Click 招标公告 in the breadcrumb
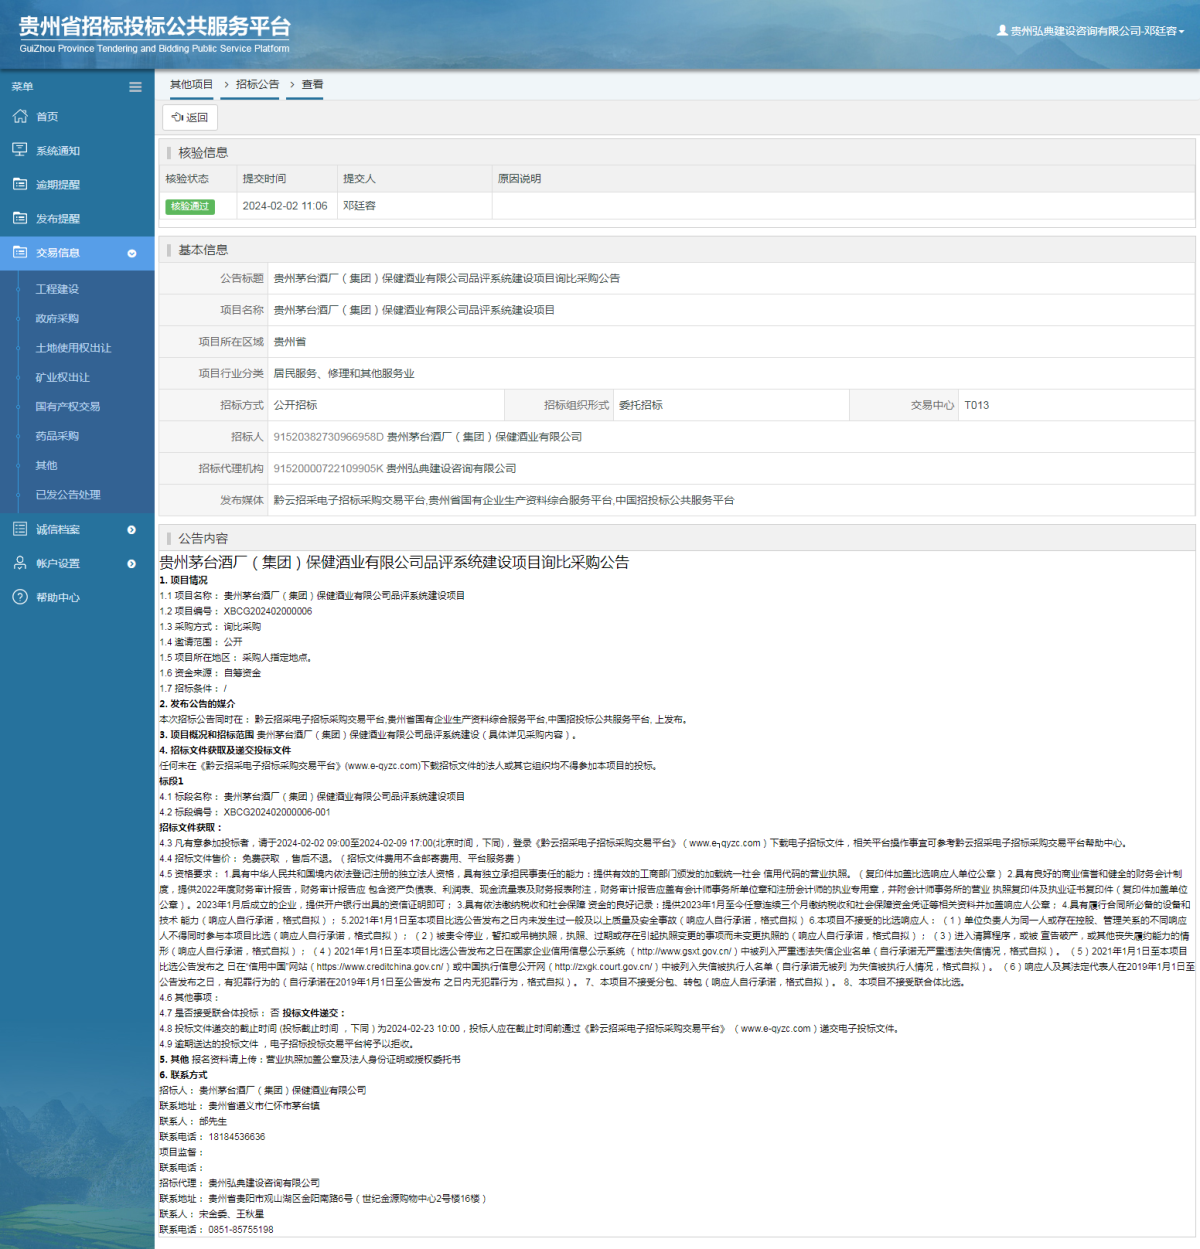The width and height of the screenshot is (1200, 1249). [257, 85]
